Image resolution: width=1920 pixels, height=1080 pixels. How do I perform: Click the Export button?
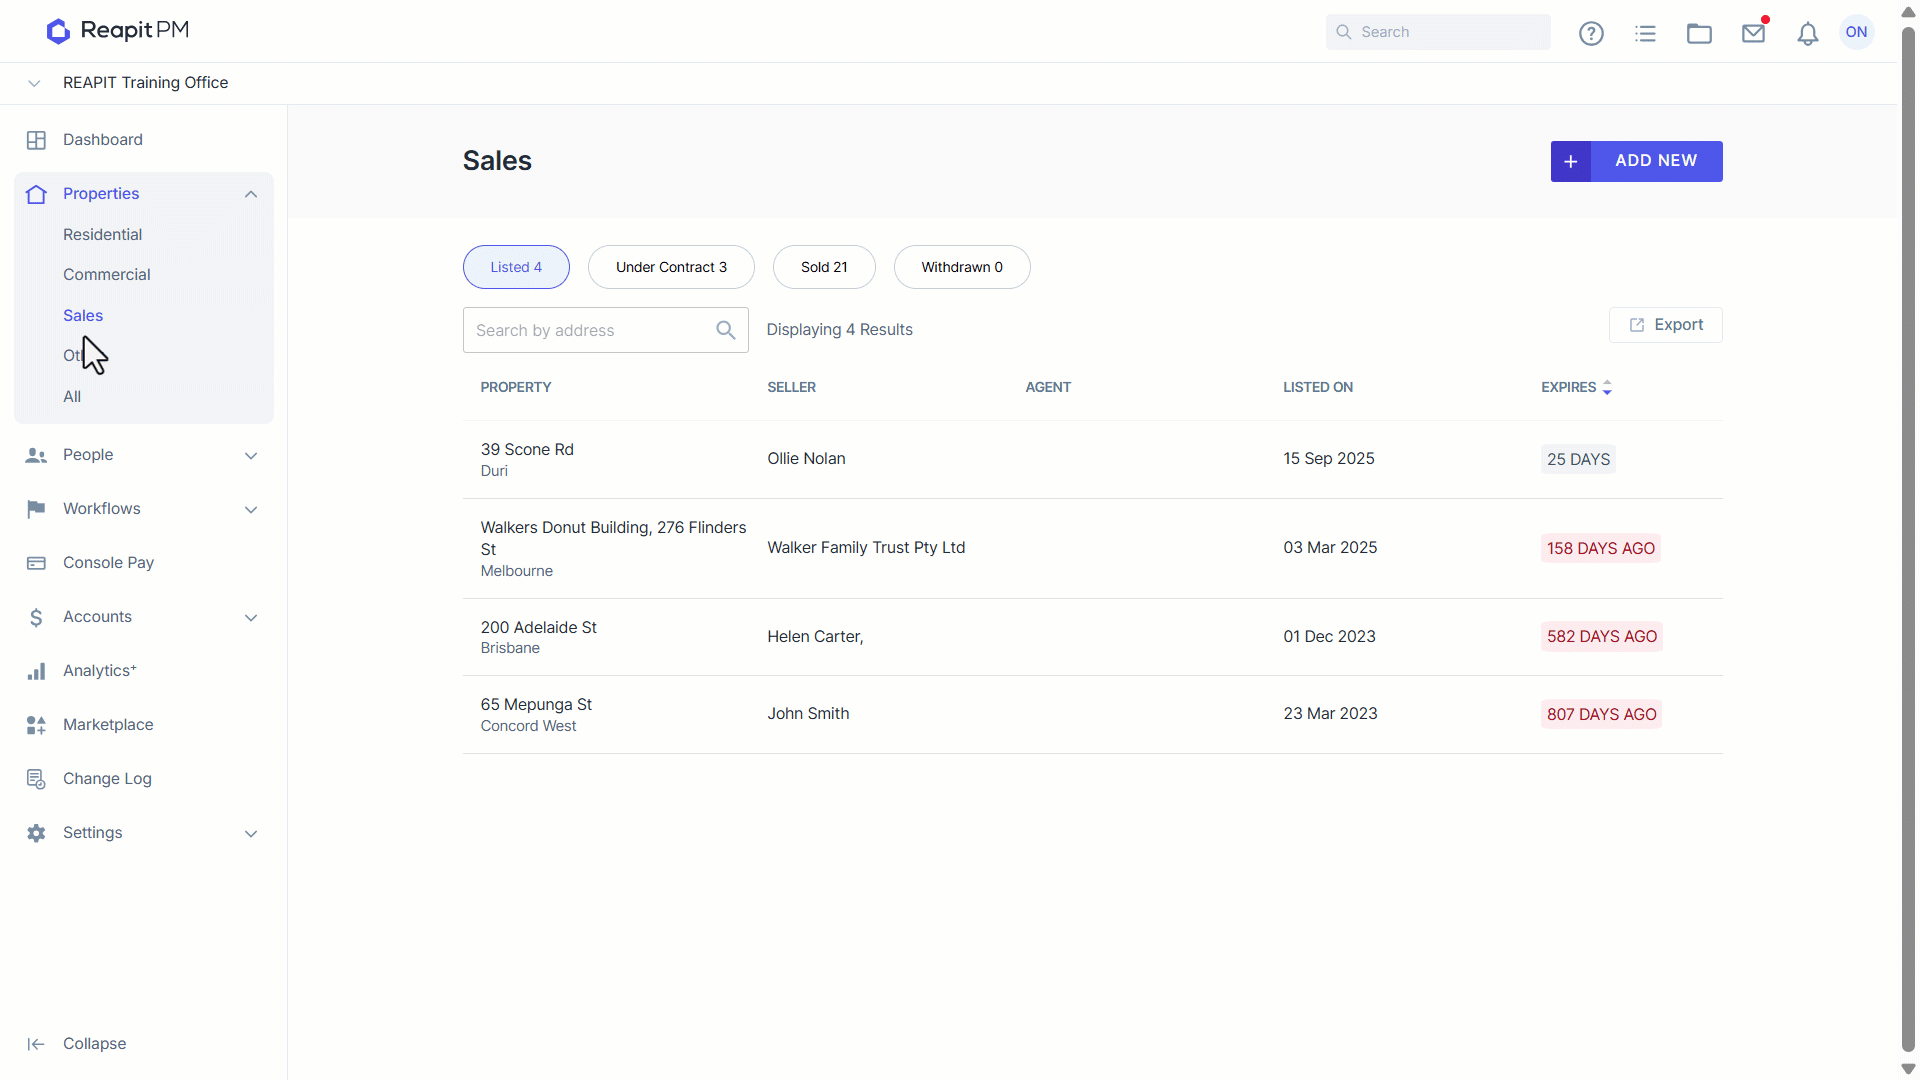(1665, 325)
